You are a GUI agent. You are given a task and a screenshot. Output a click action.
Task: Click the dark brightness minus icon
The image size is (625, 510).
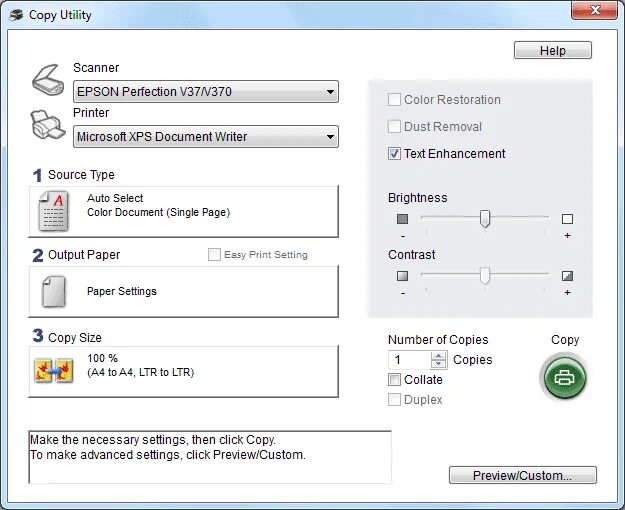point(403,219)
